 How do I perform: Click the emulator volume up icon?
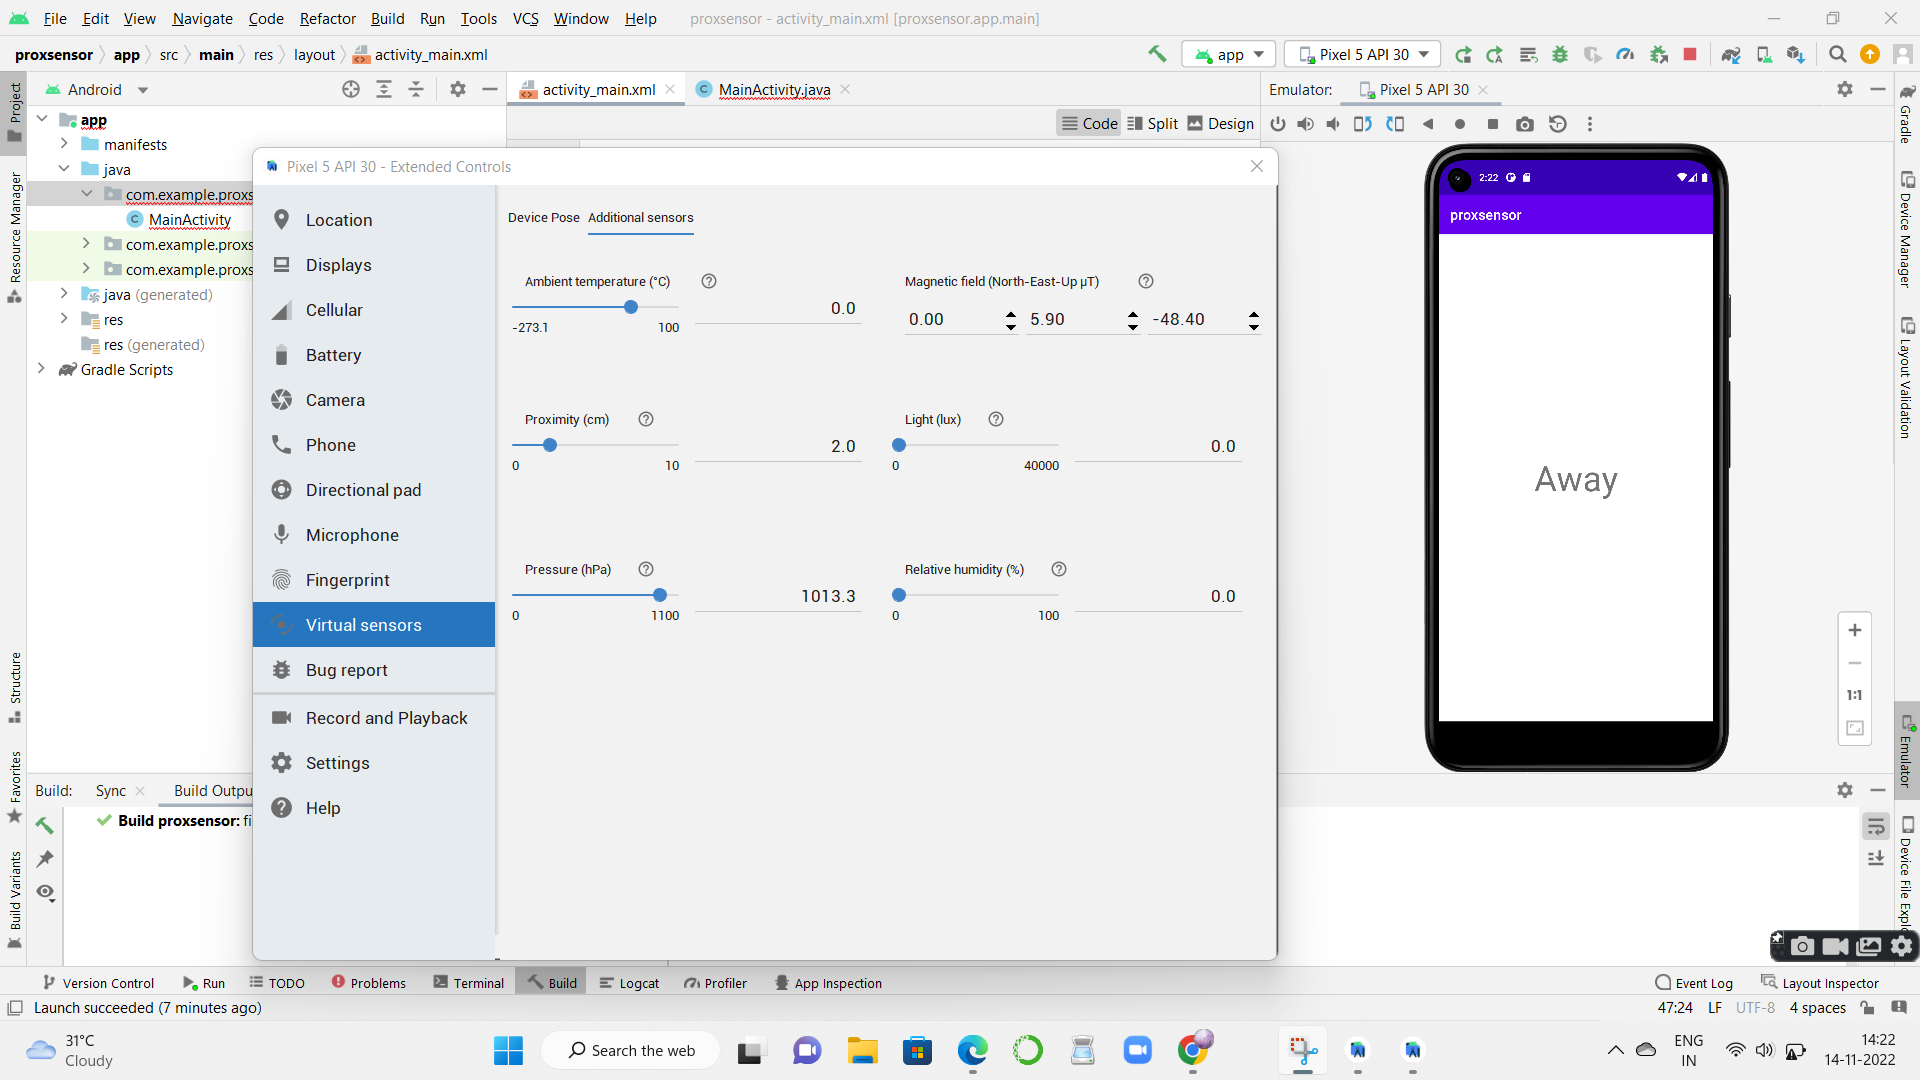tap(1305, 124)
